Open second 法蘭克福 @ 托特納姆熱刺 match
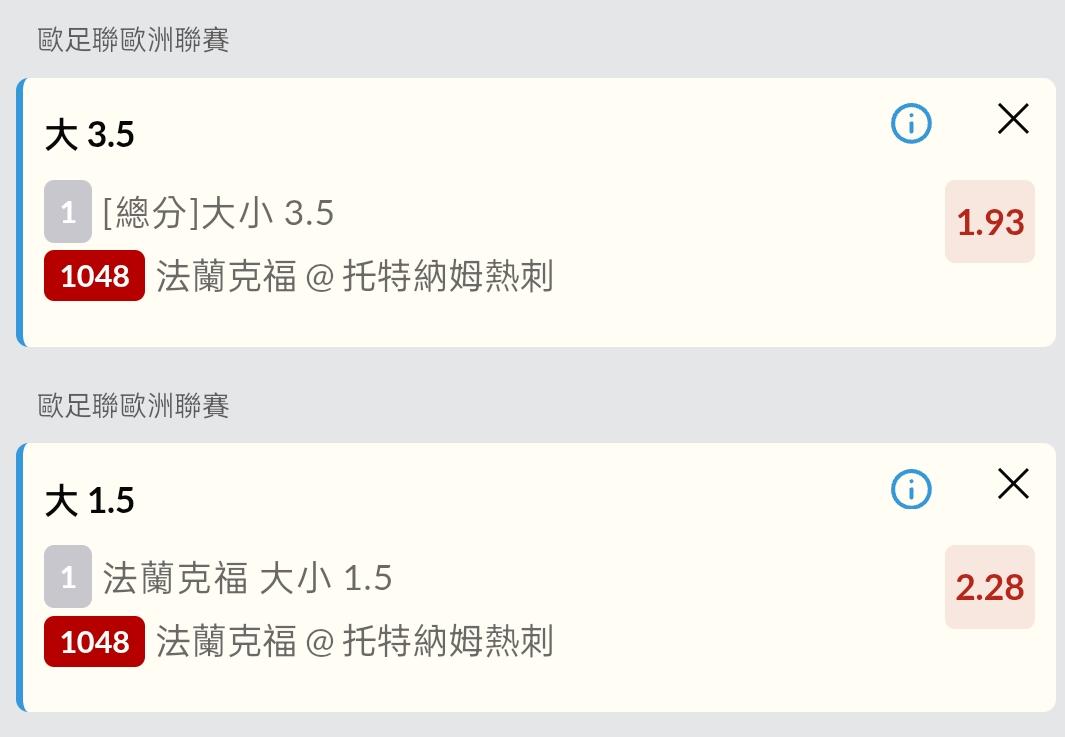1065x737 pixels. (x=355, y=641)
